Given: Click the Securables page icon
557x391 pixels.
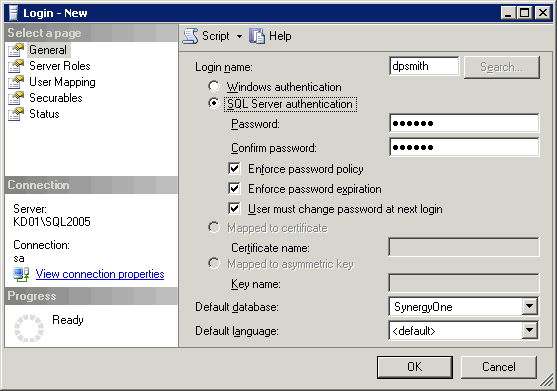Looking at the screenshot, I should click(x=16, y=98).
